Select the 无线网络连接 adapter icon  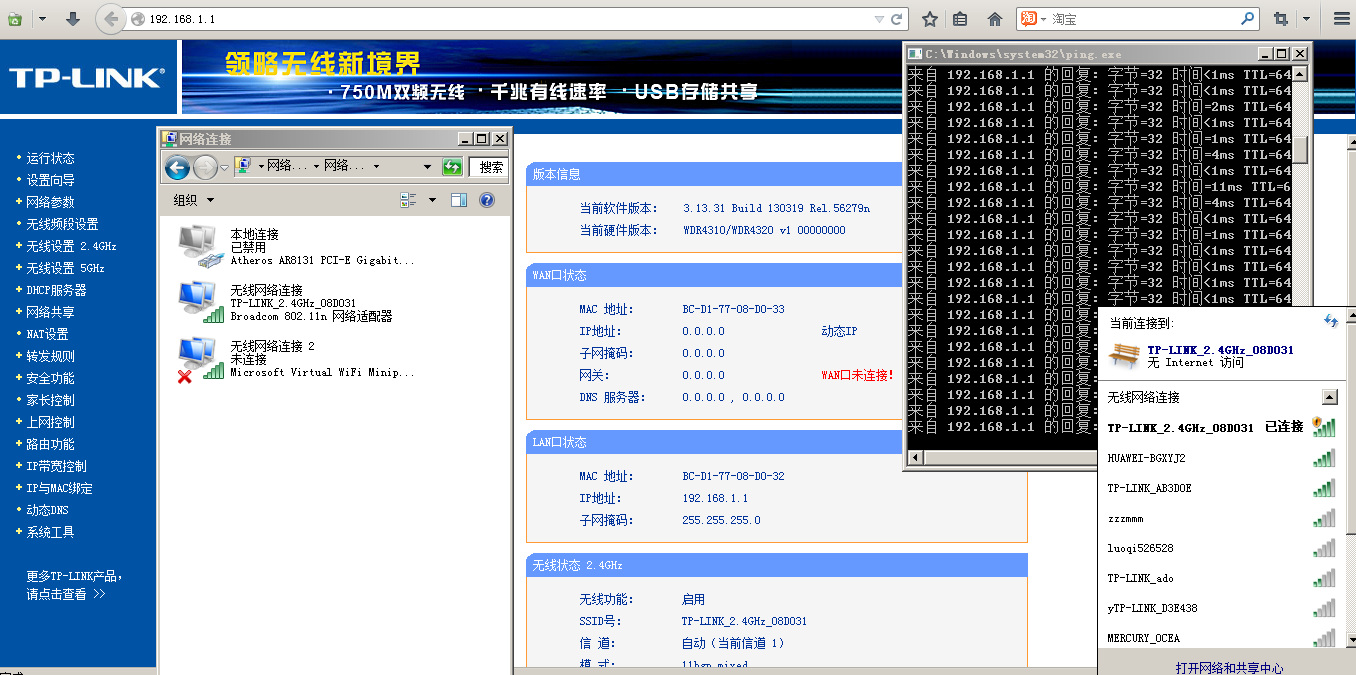pyautogui.click(x=200, y=302)
